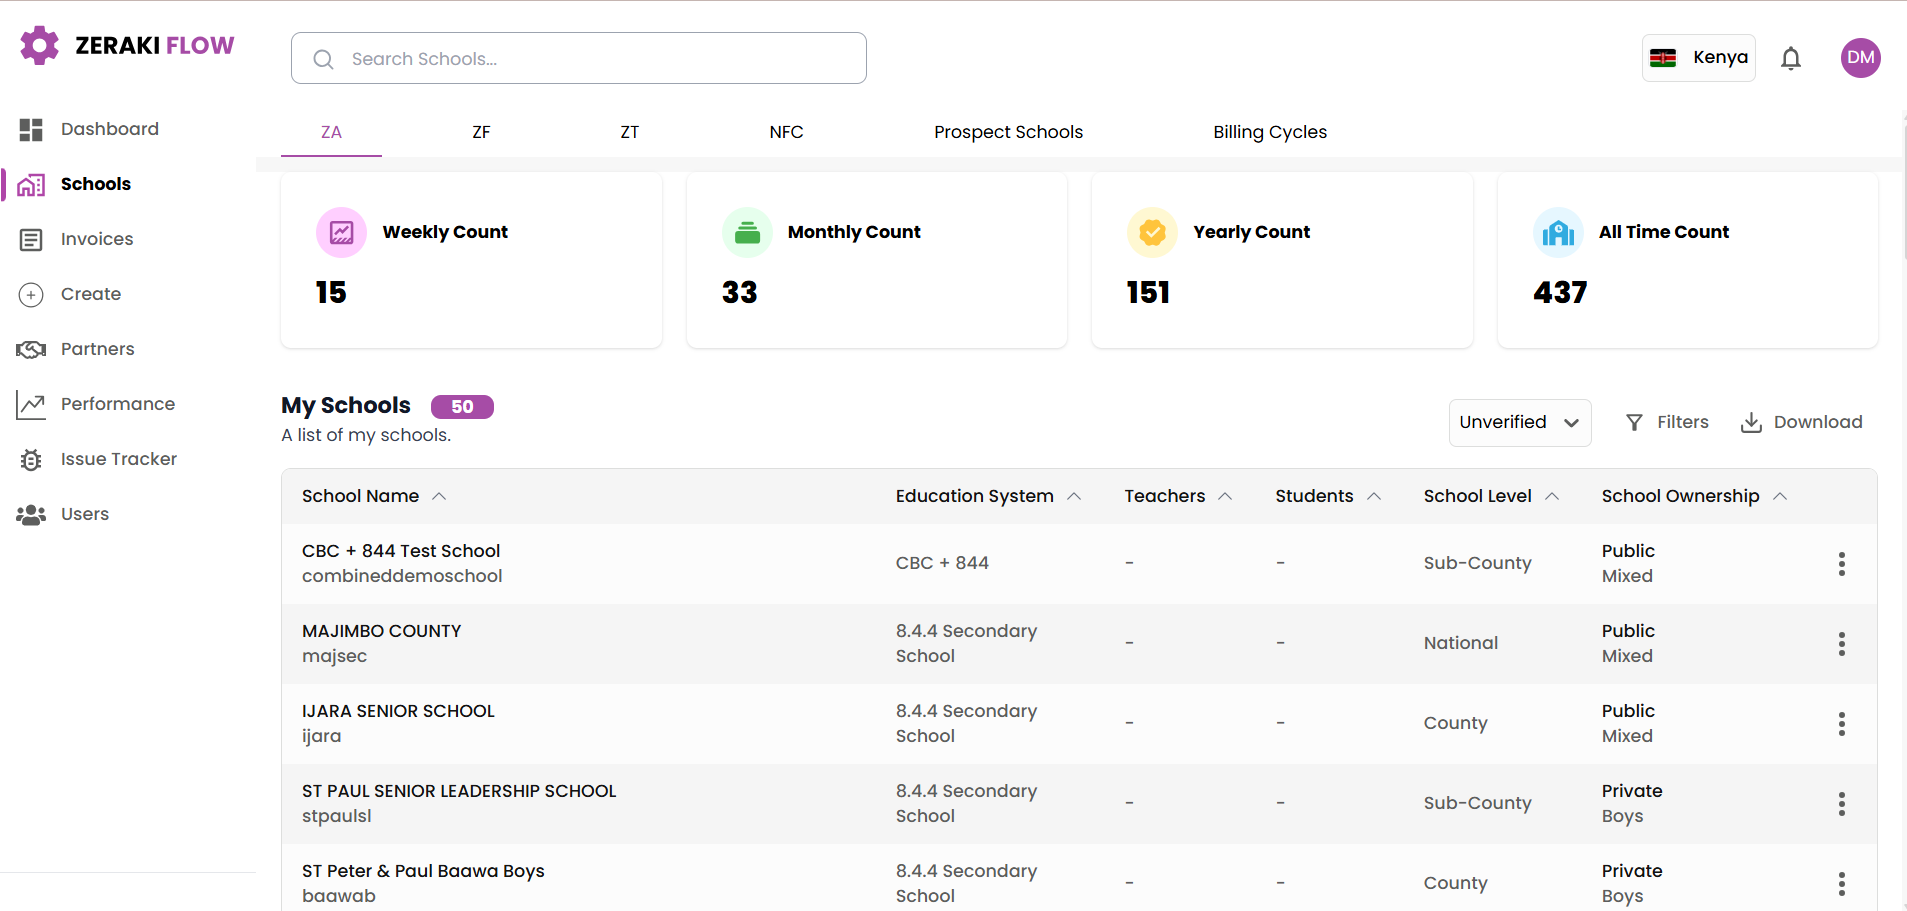Screen dimensions: 1907x911
Task: Open the notifications bell
Action: coord(1791,58)
